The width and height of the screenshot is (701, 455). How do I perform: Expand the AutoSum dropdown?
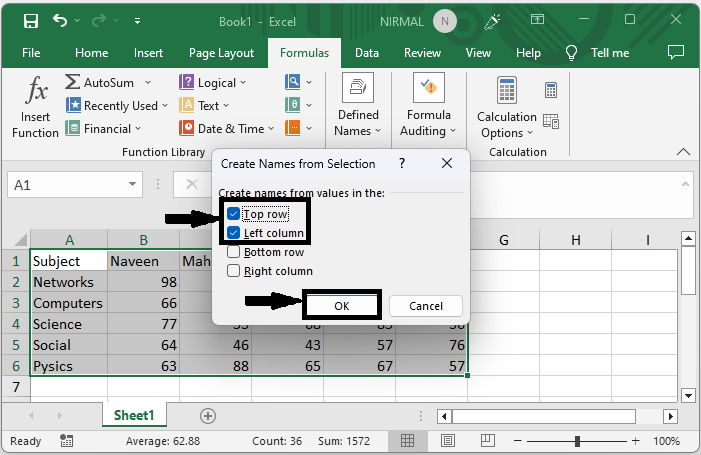coord(148,83)
